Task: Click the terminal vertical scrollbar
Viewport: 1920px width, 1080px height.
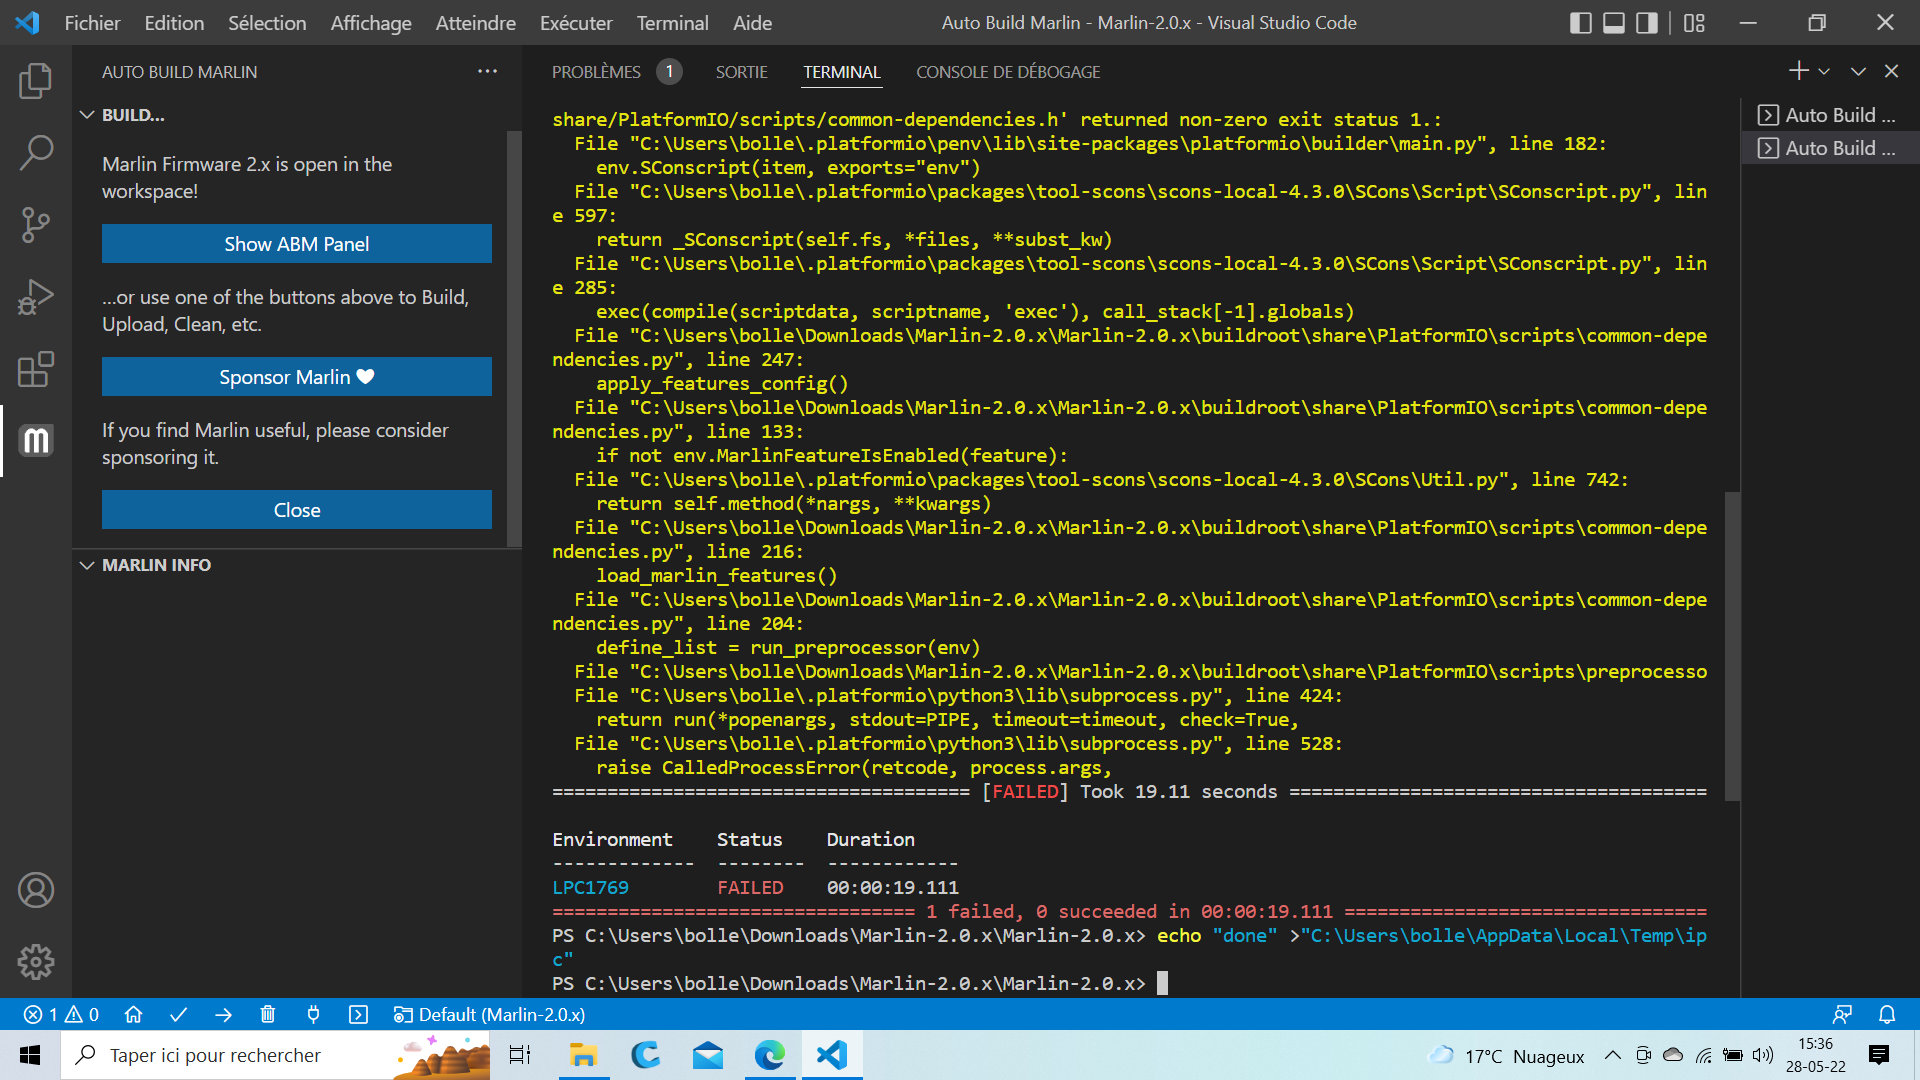Action: 1733,645
